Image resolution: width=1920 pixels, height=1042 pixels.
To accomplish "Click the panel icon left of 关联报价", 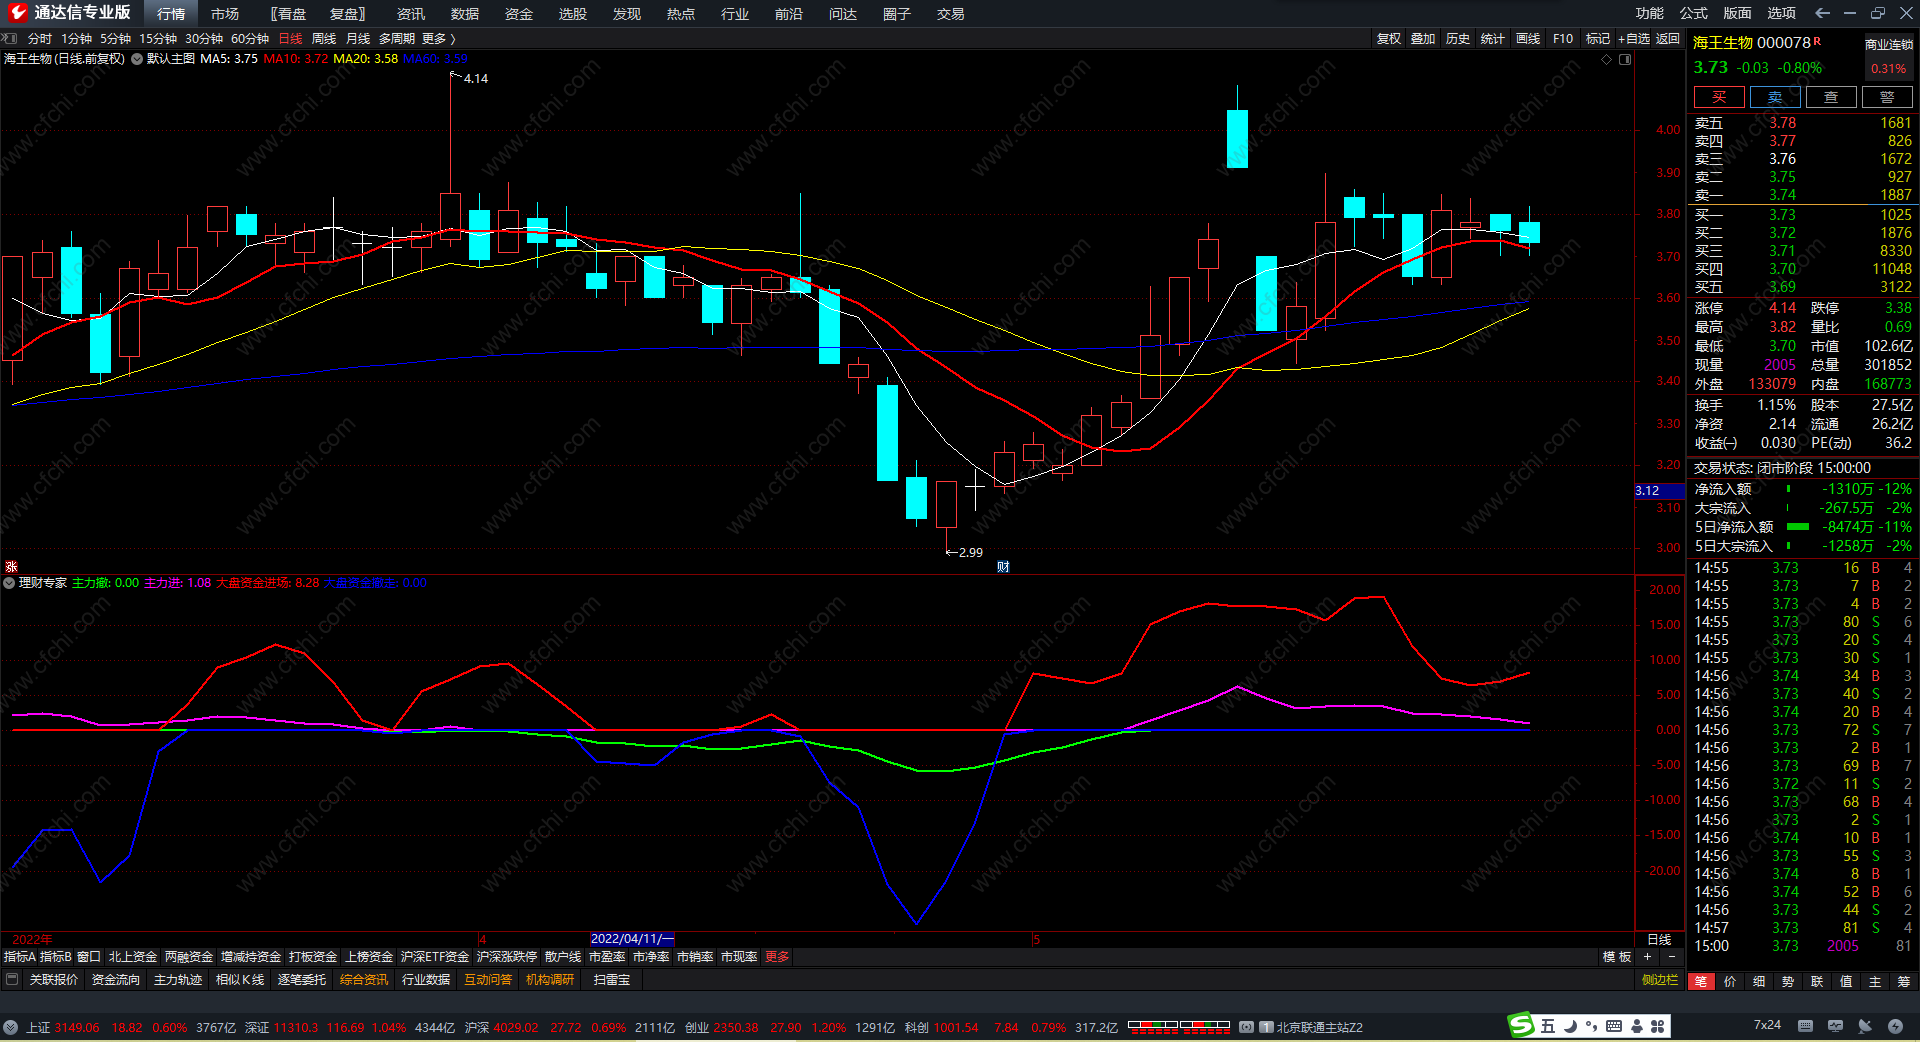I will [12, 980].
